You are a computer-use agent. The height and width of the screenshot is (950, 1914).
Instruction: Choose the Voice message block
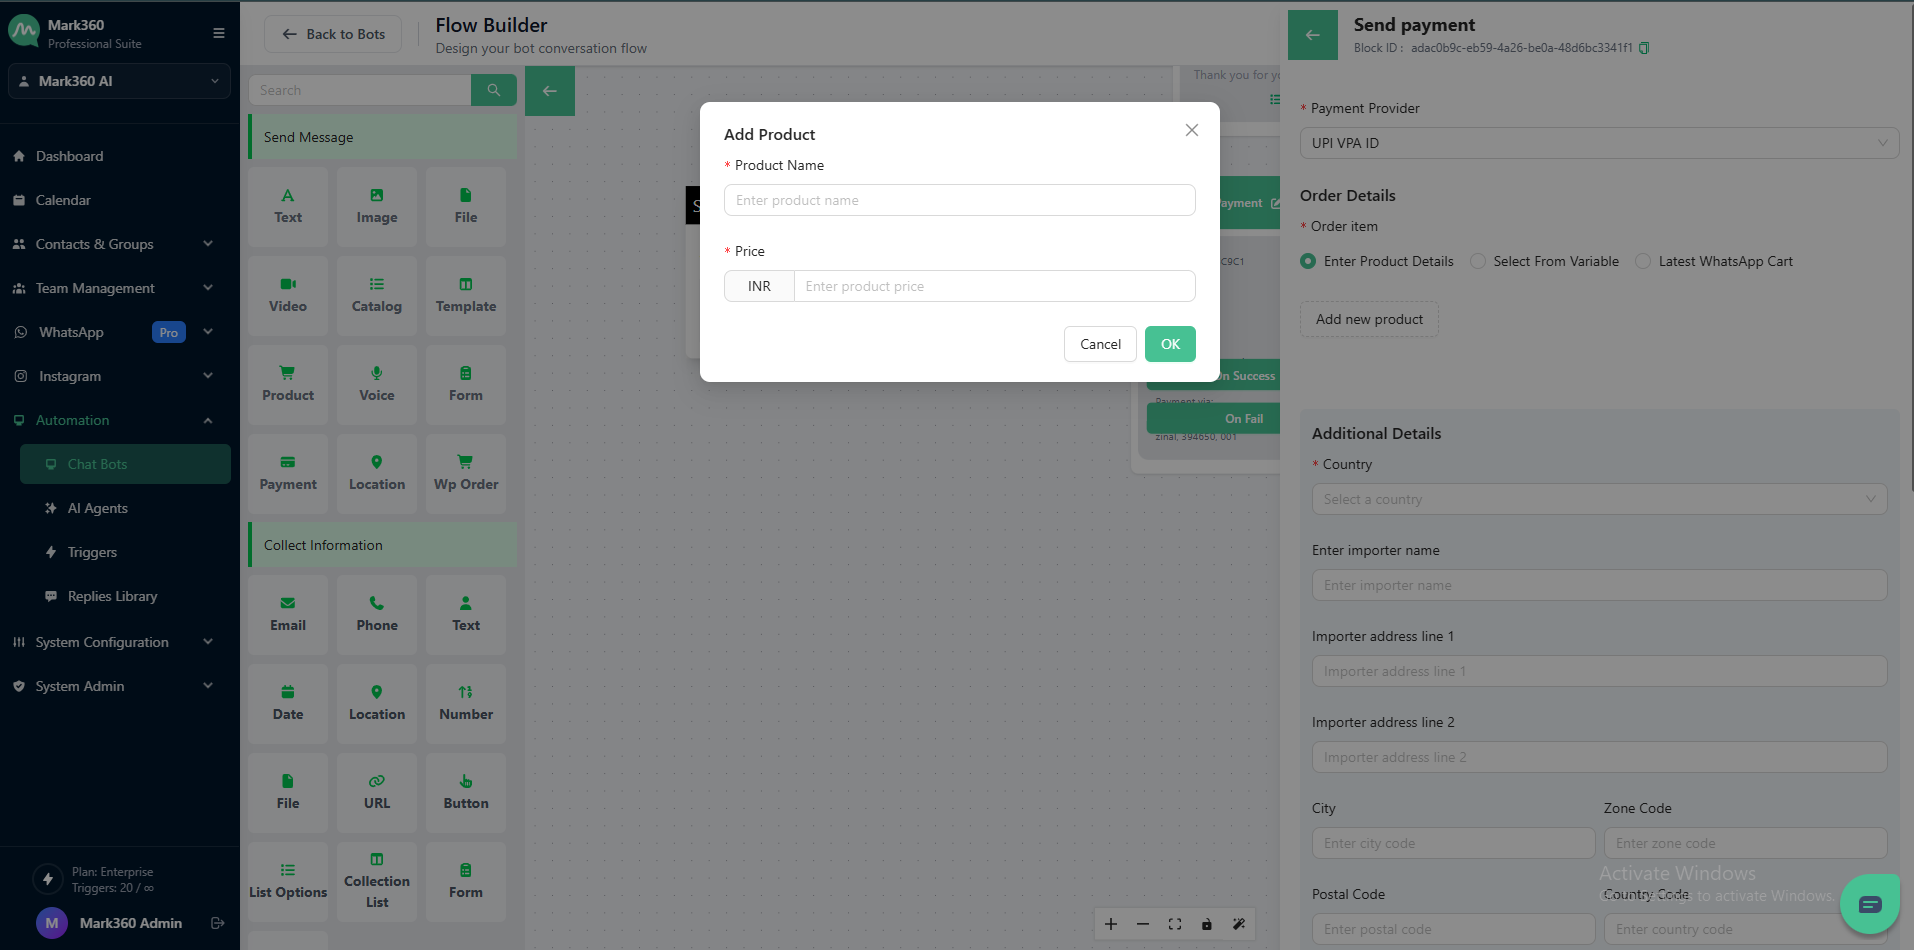(377, 383)
